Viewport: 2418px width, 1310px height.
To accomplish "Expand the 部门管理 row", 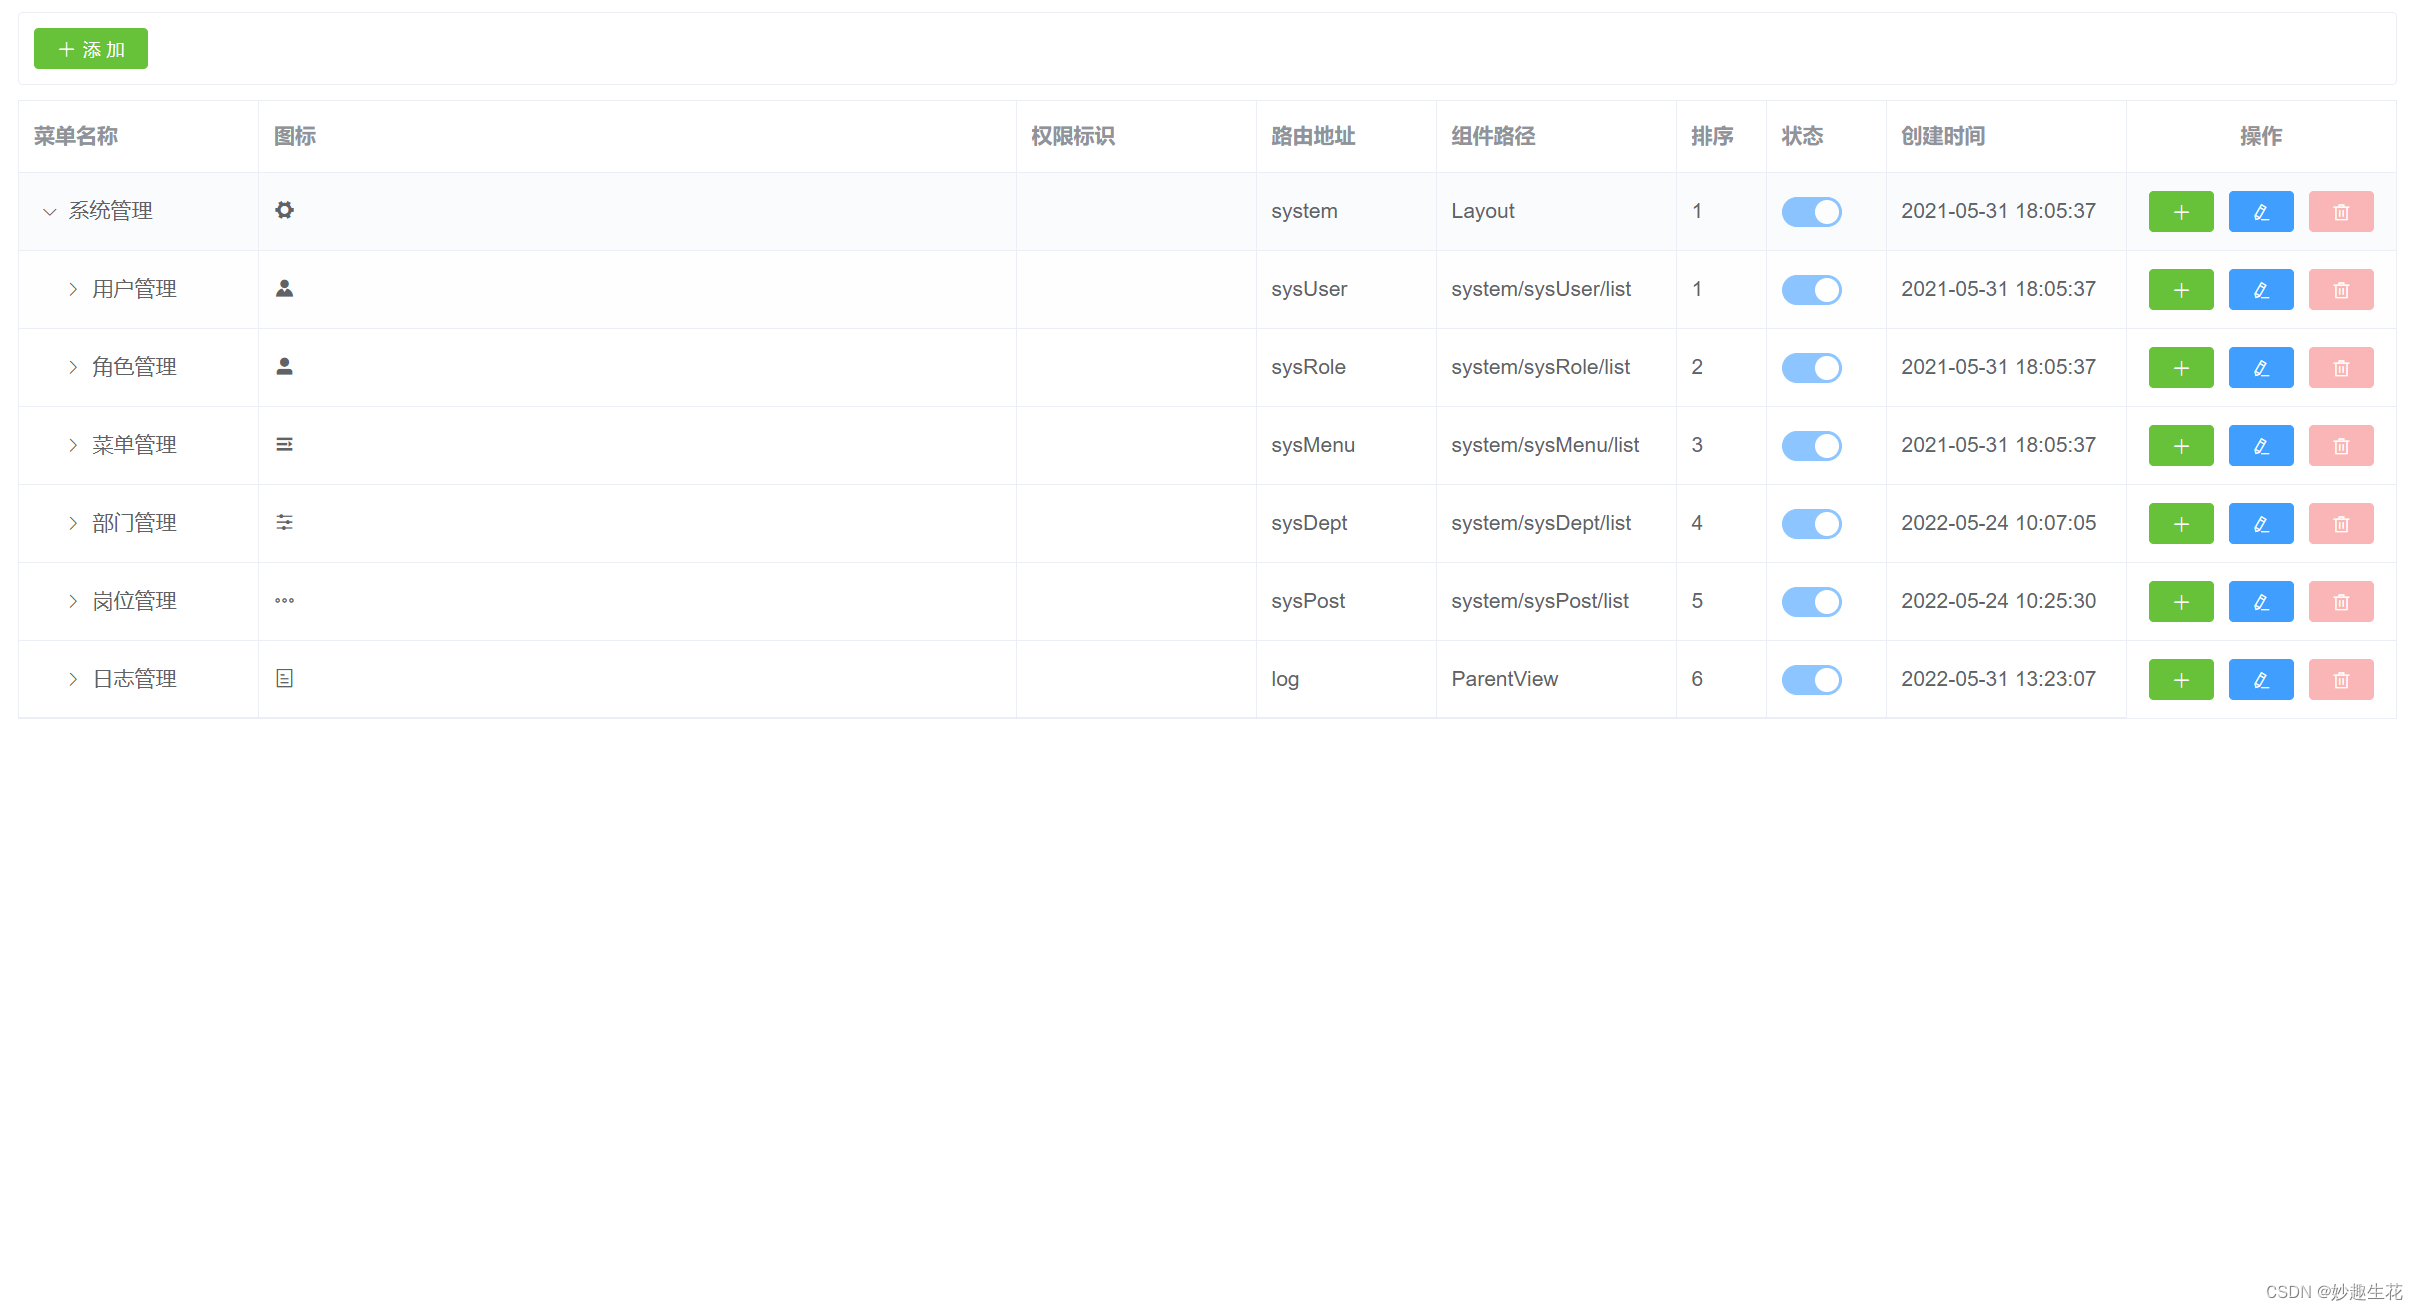I will click(x=73, y=524).
